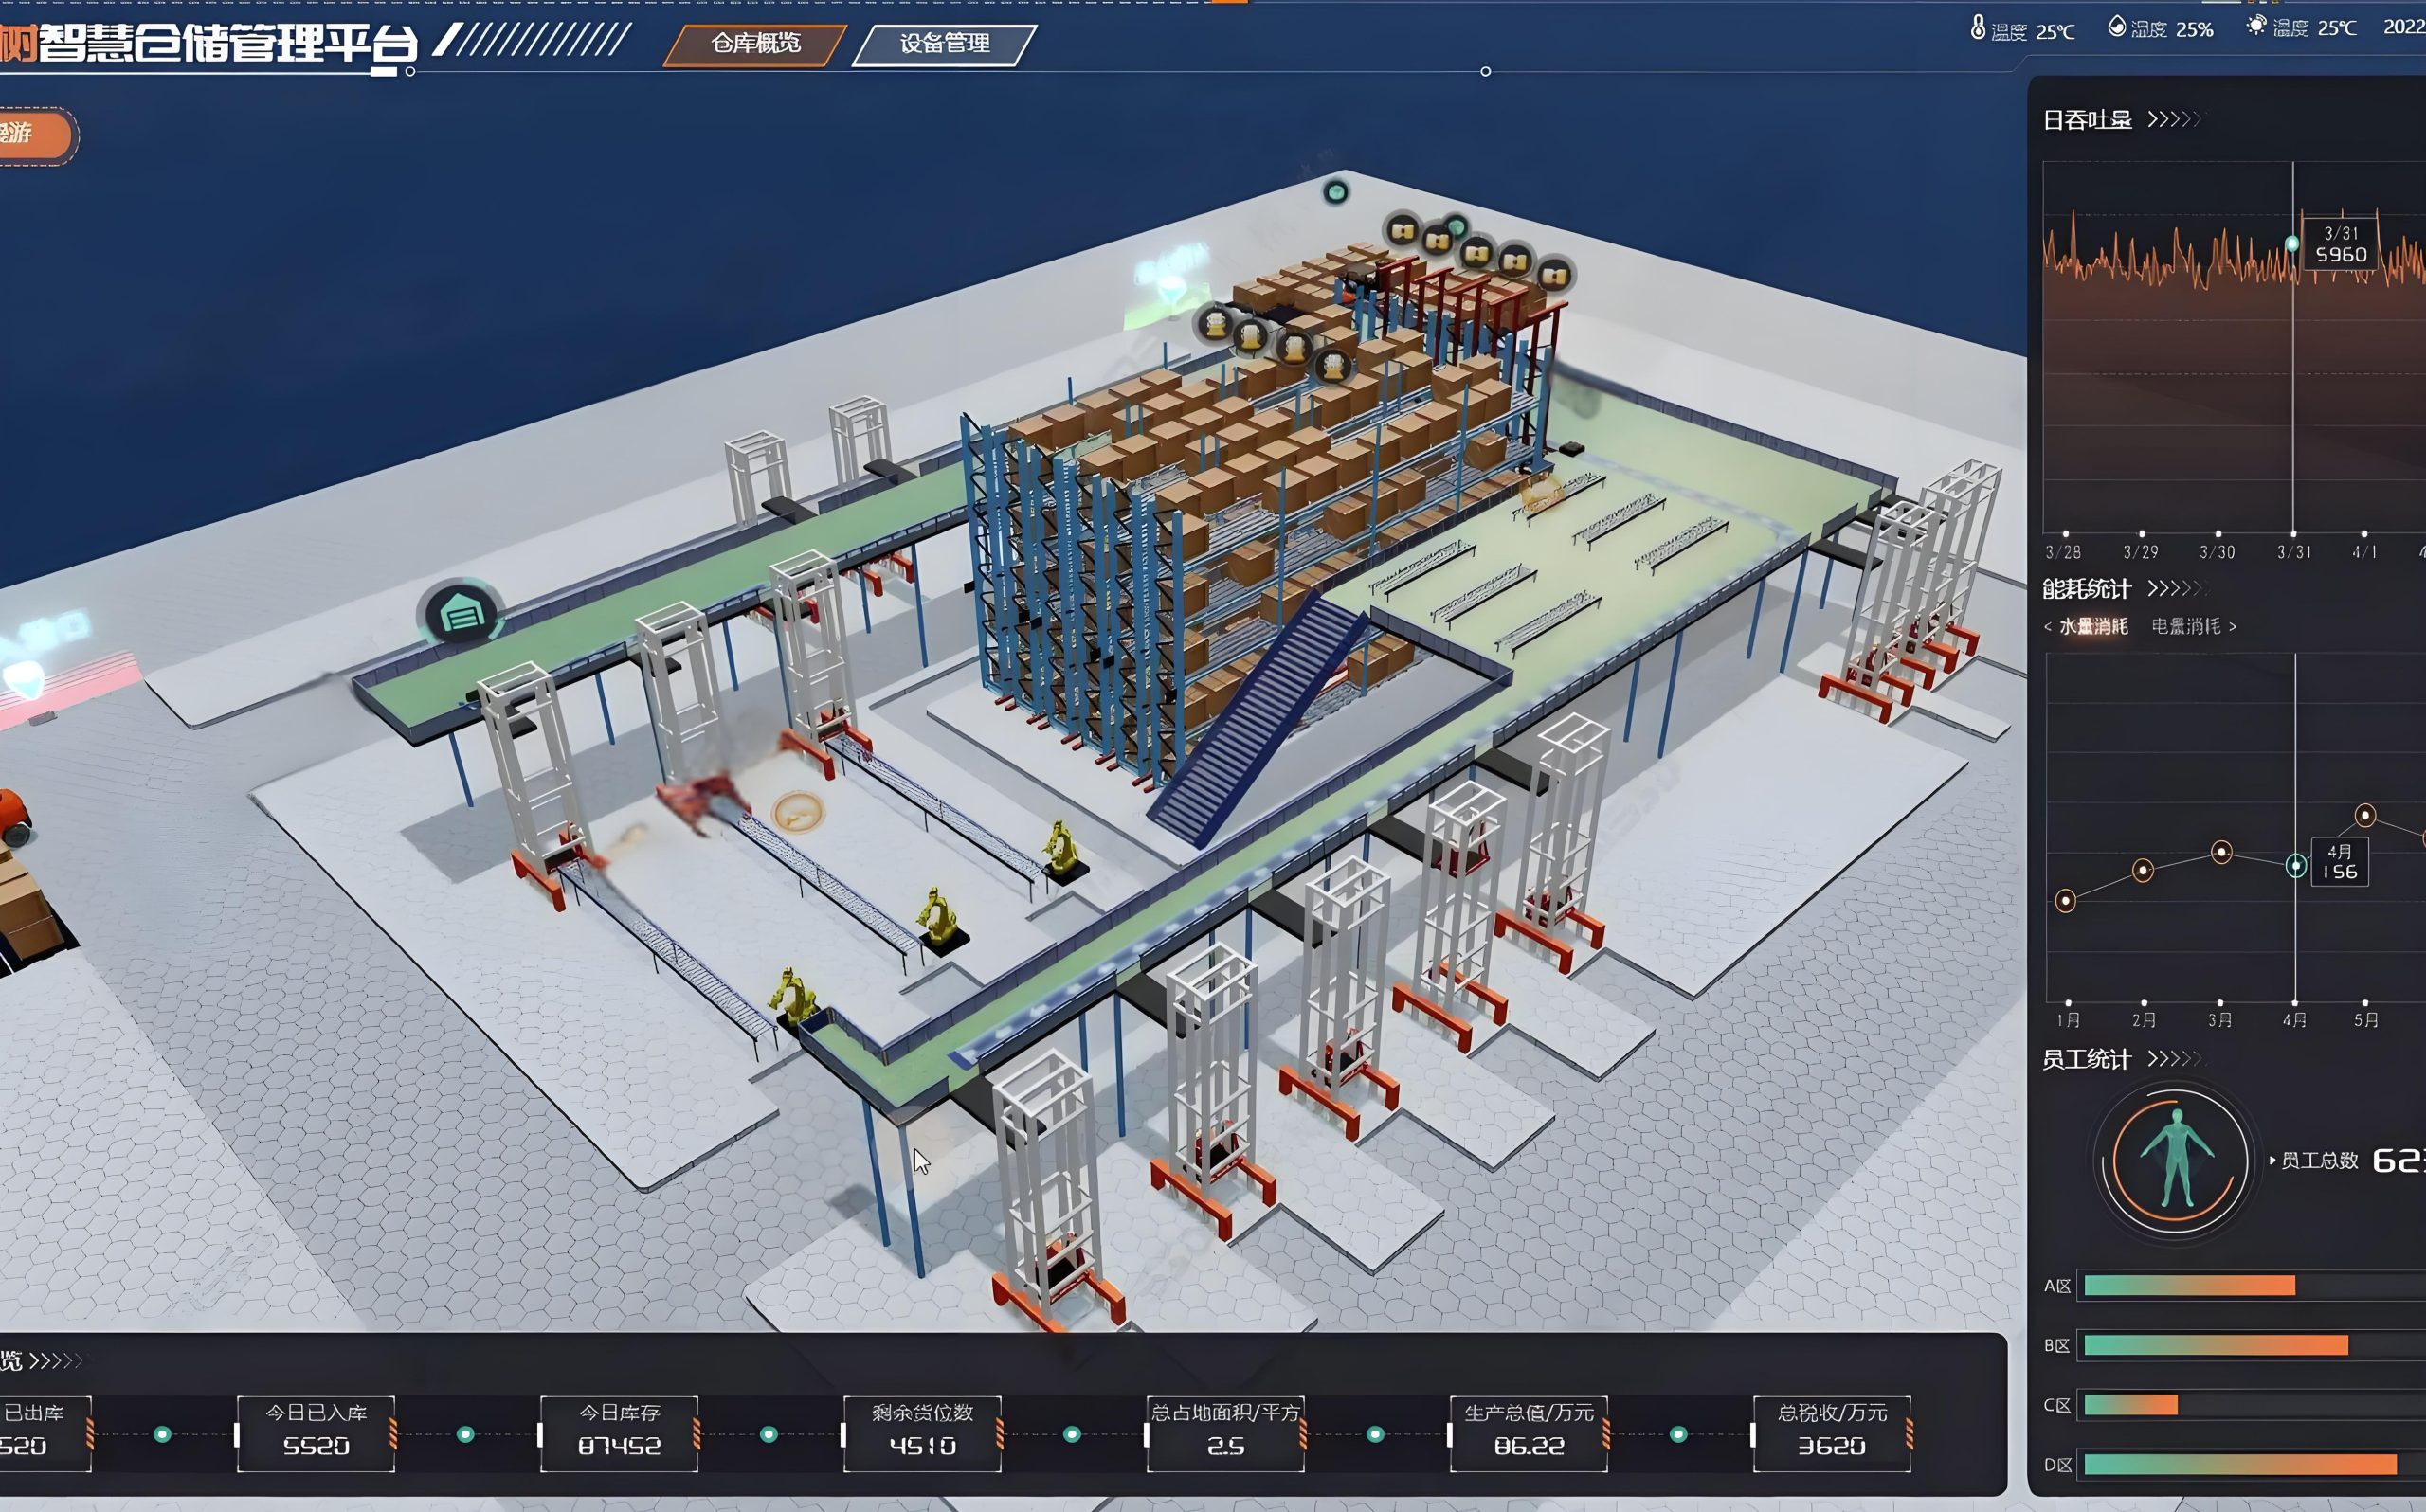This screenshot has height=1512, width=2426.
Task: Expand the 日吞吐量 chevron arrows
Action: click(2174, 120)
